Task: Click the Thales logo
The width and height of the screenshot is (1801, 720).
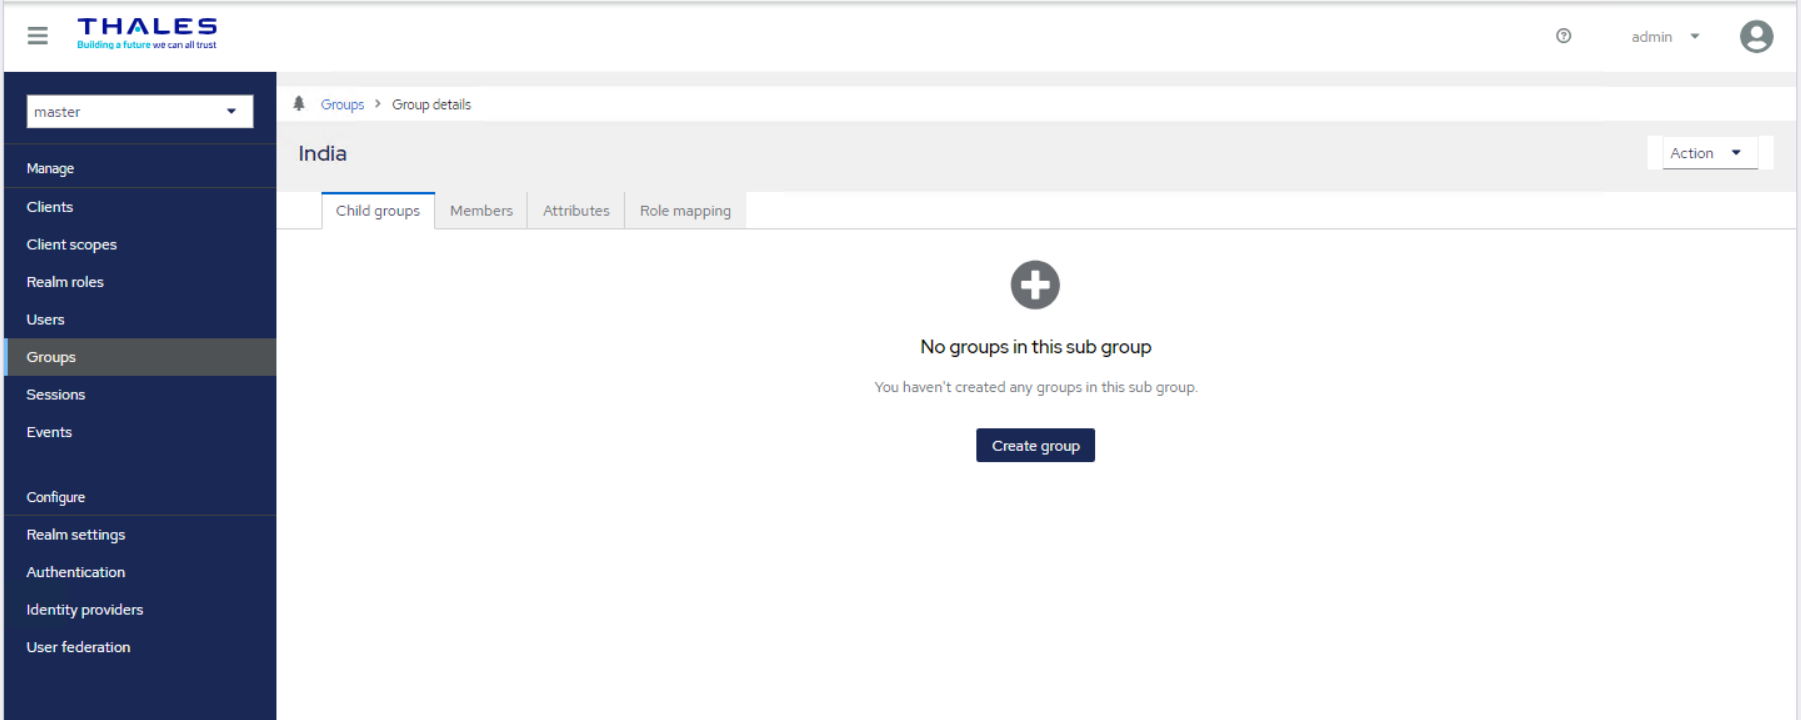Action: click(x=147, y=33)
